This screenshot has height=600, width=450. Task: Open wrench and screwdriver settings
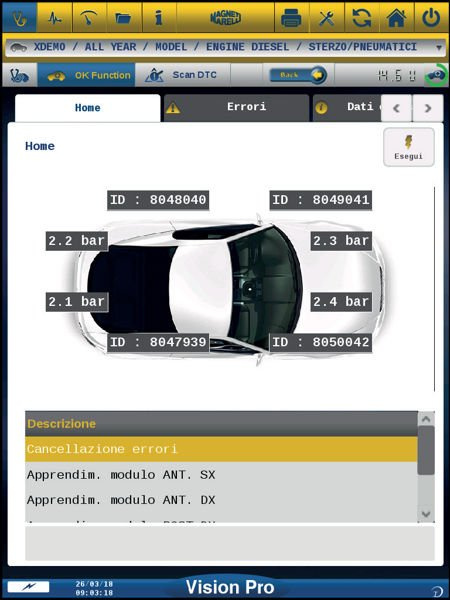point(327,18)
